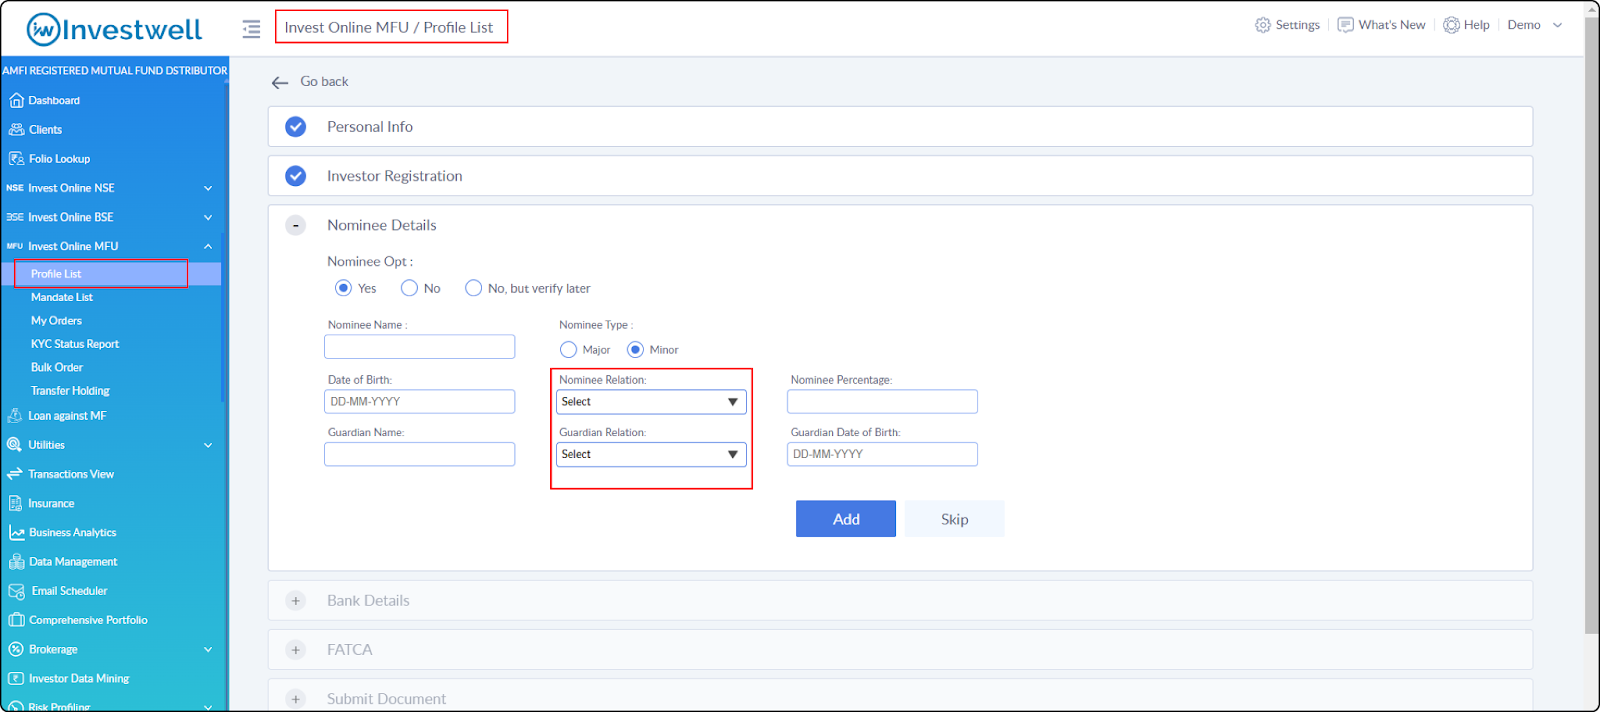Click the Guardian Name input field
Screen dimensions: 1600x712
click(x=420, y=454)
